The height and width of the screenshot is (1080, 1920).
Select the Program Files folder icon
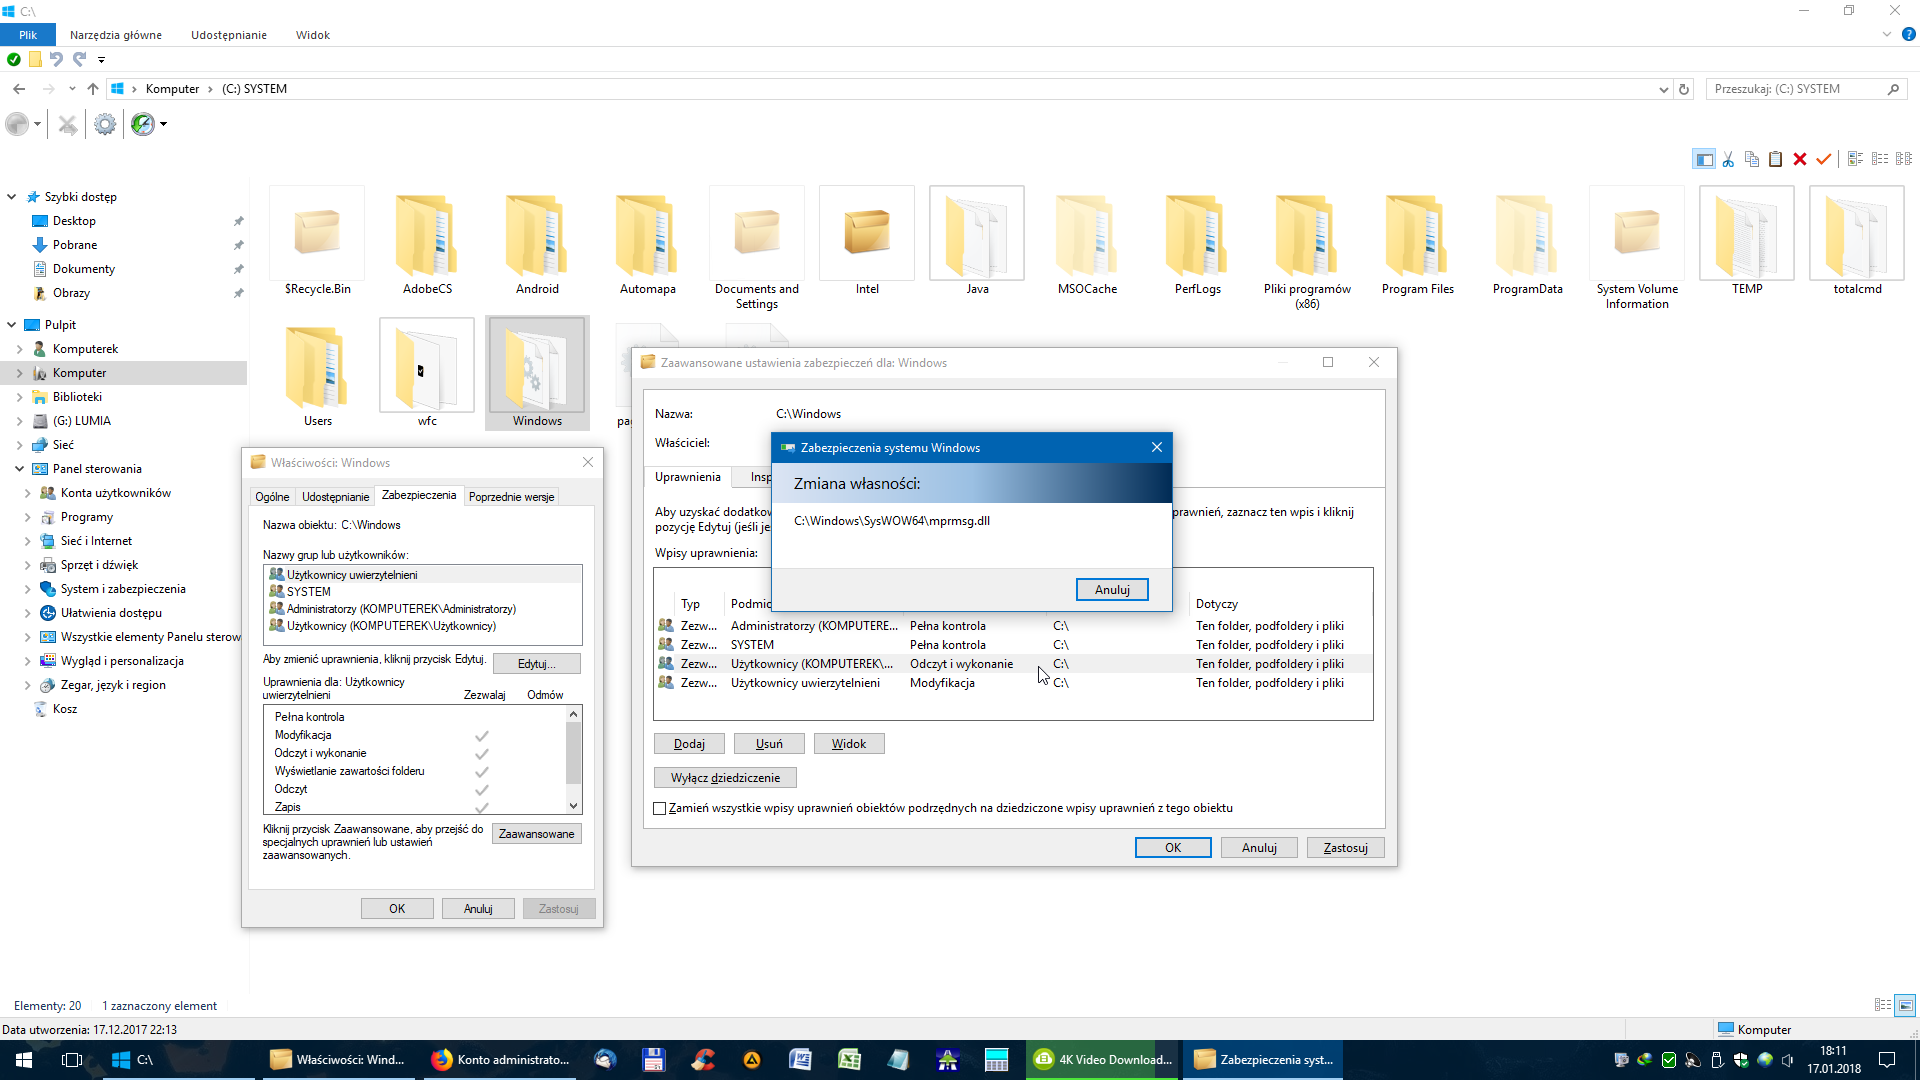1418,236
